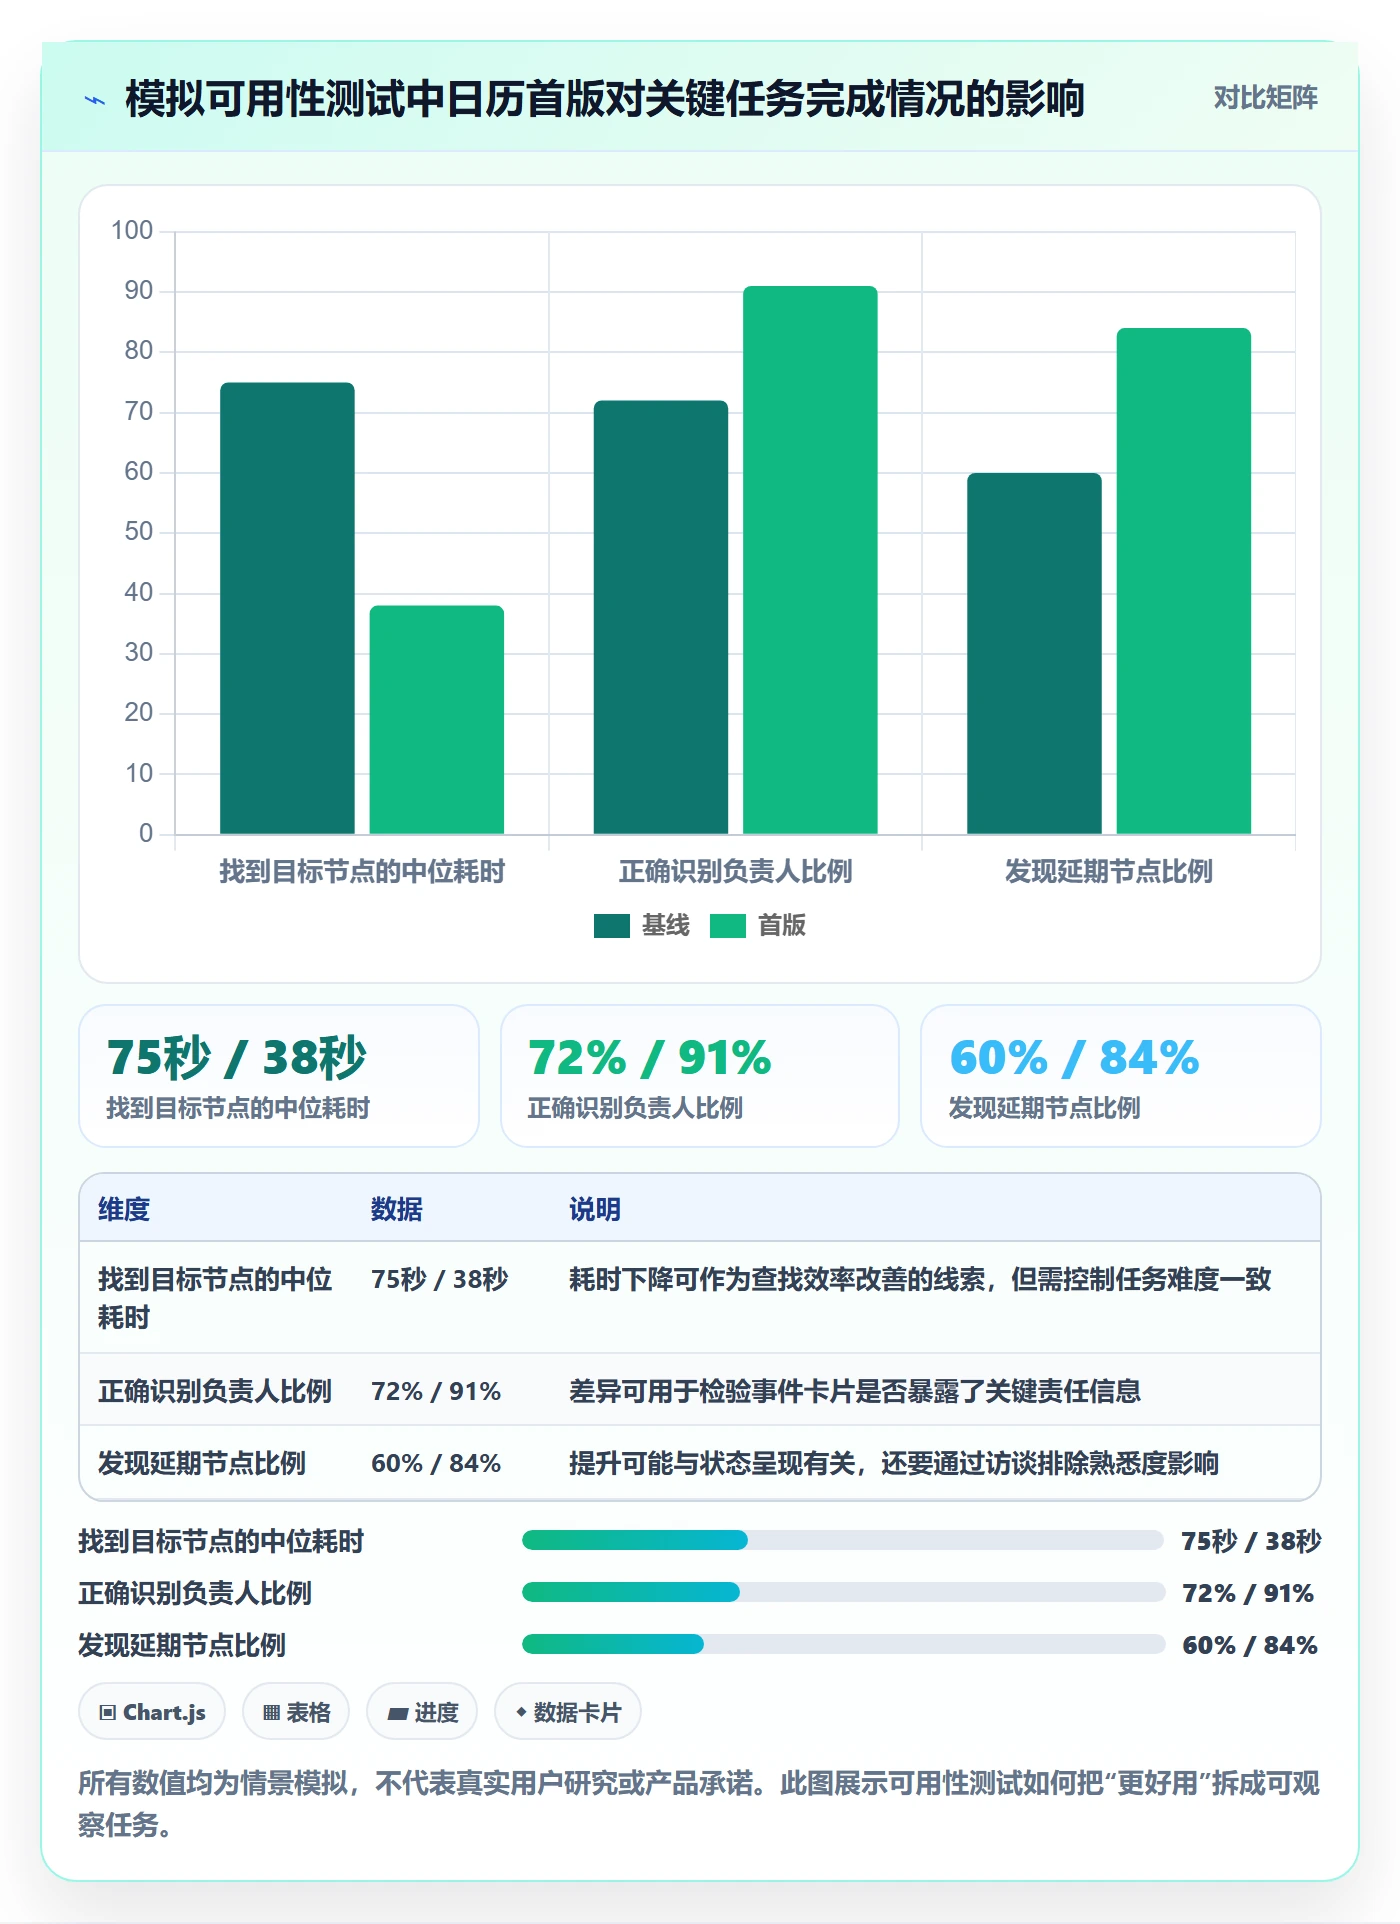The height and width of the screenshot is (1924, 1400).
Task: Select the 75秒 / 38秒 data card
Action: point(279,1076)
